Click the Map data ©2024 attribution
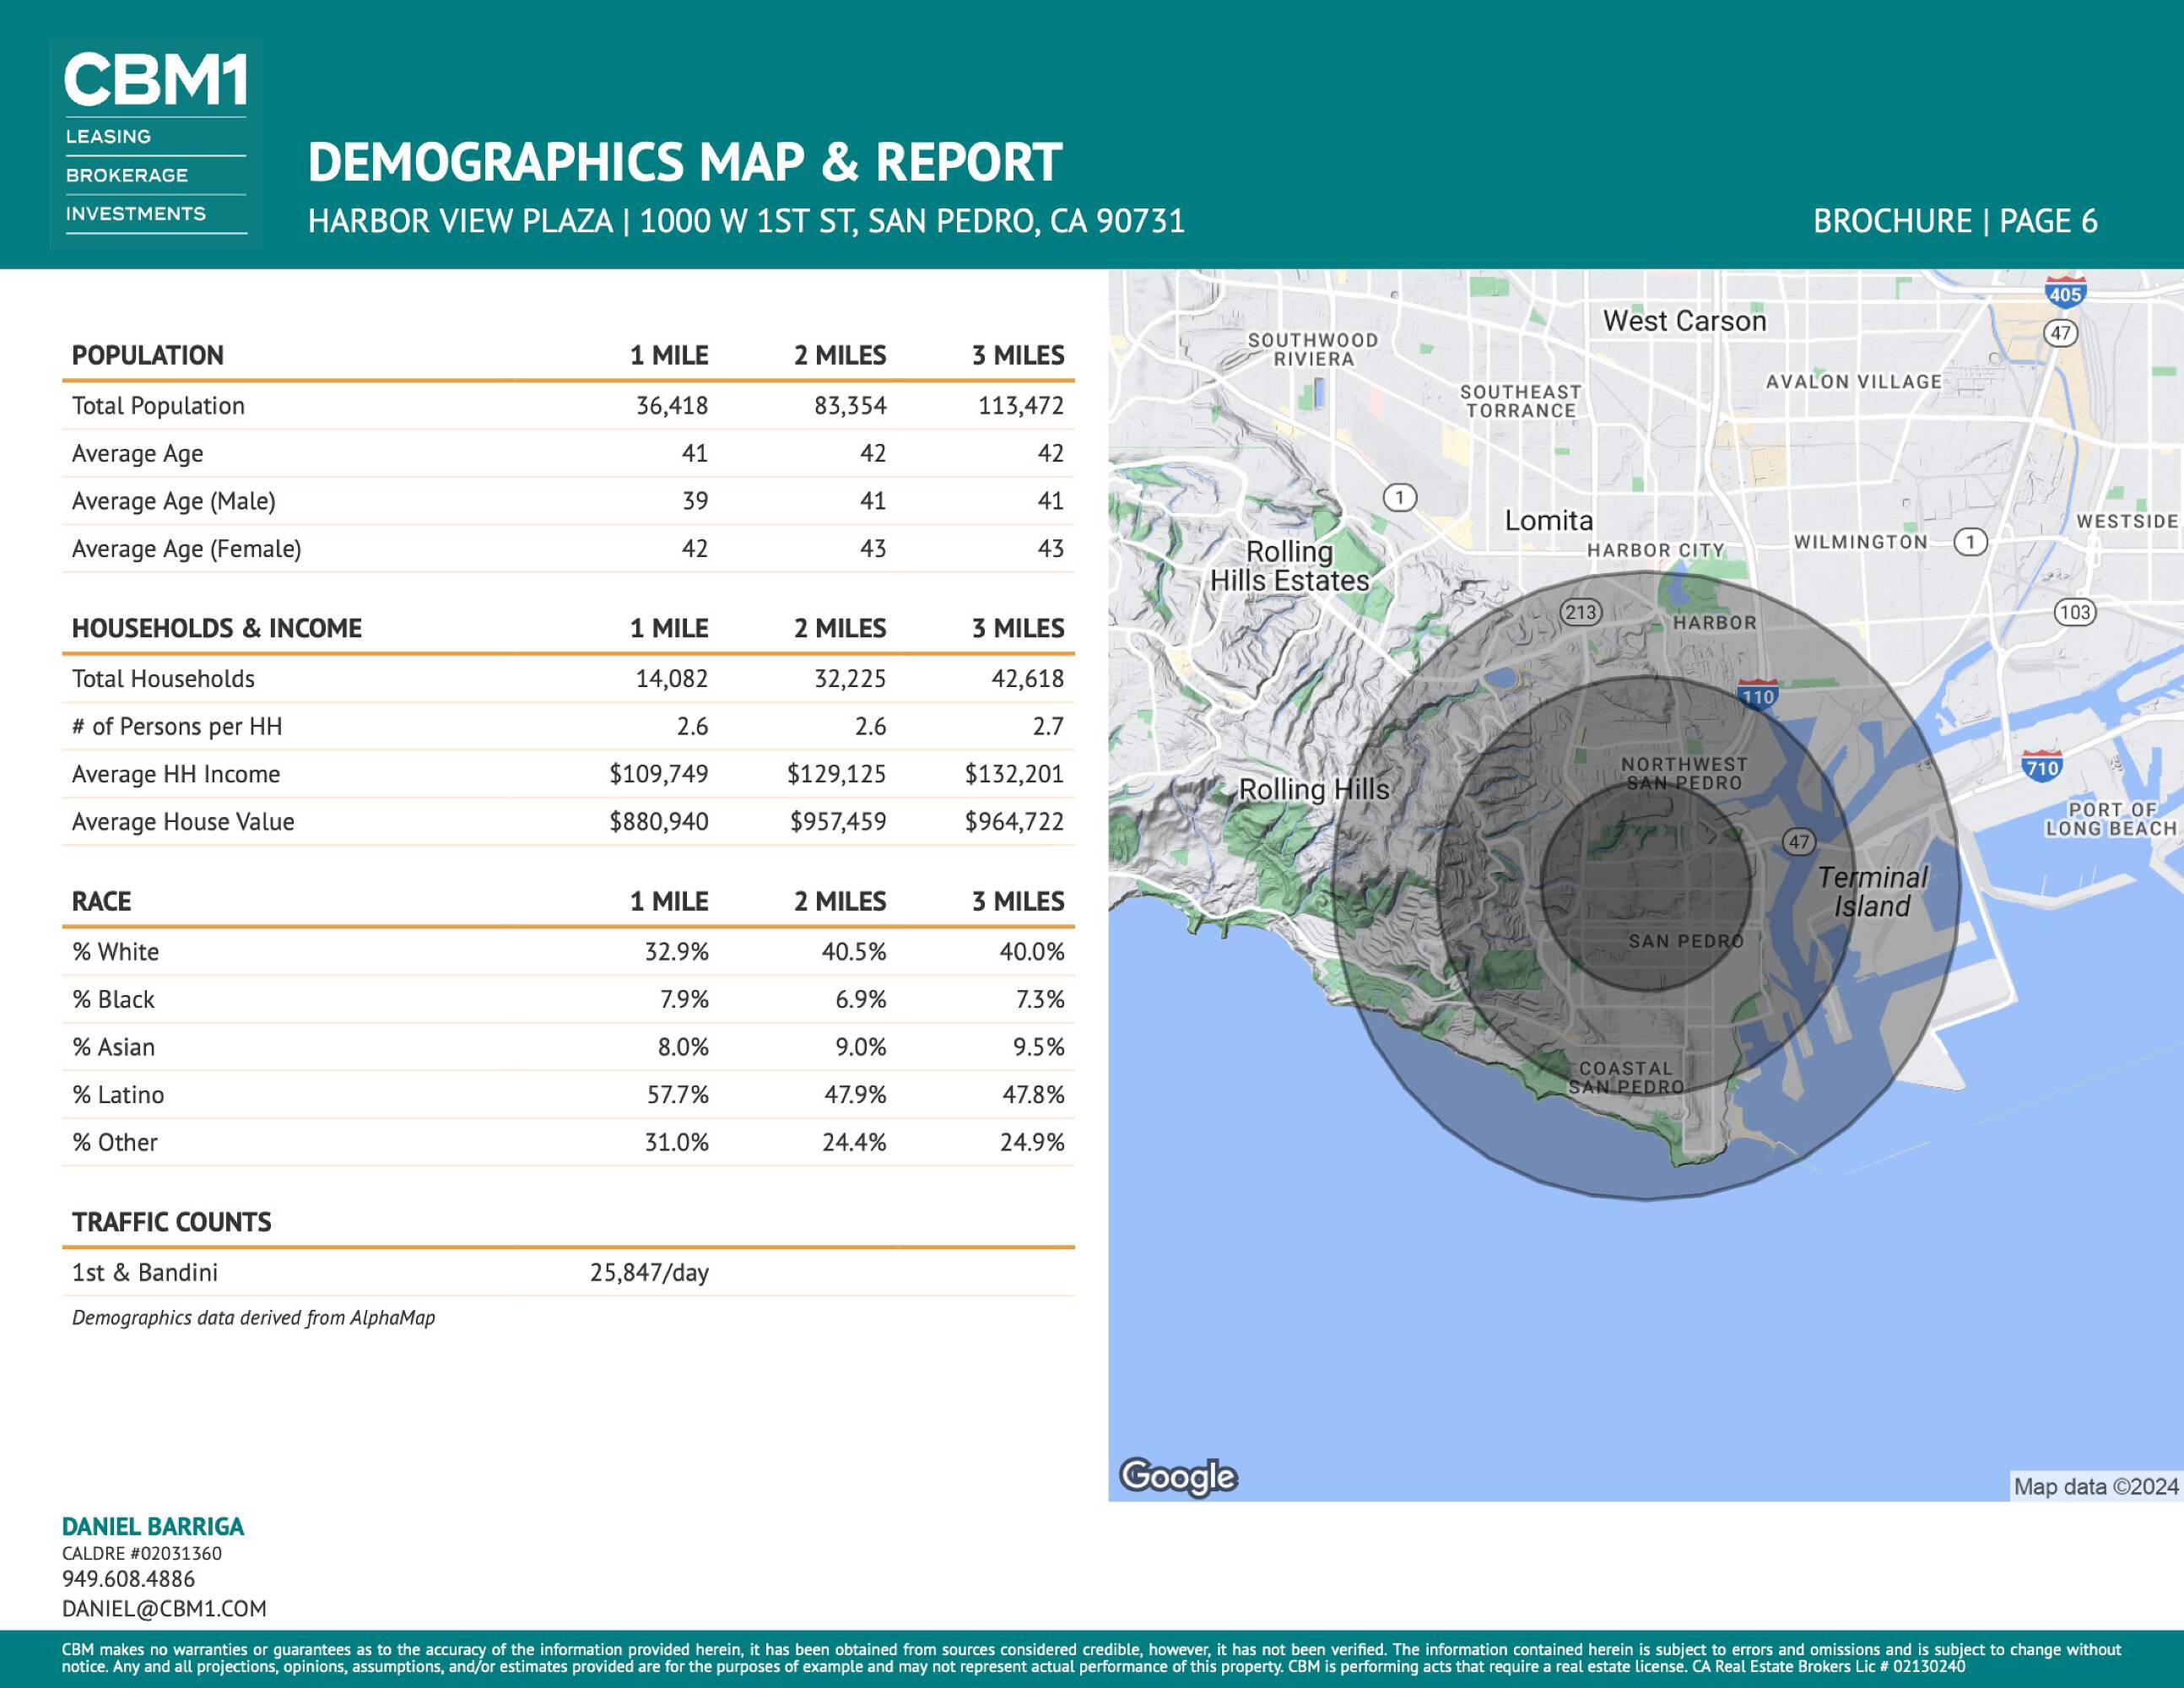 (x=2095, y=1487)
